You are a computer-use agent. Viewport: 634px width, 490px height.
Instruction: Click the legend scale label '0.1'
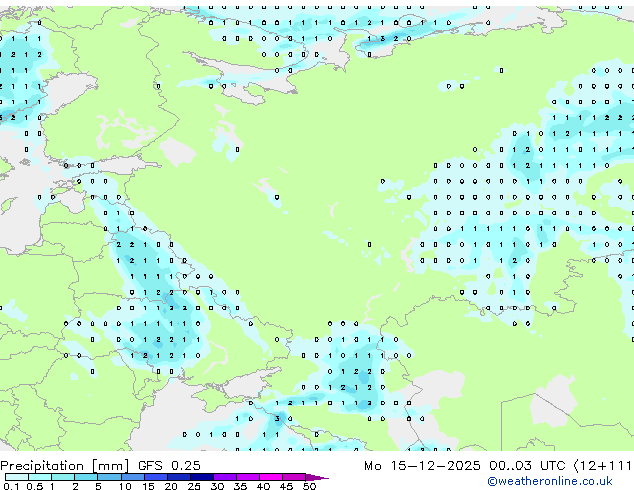(11, 486)
